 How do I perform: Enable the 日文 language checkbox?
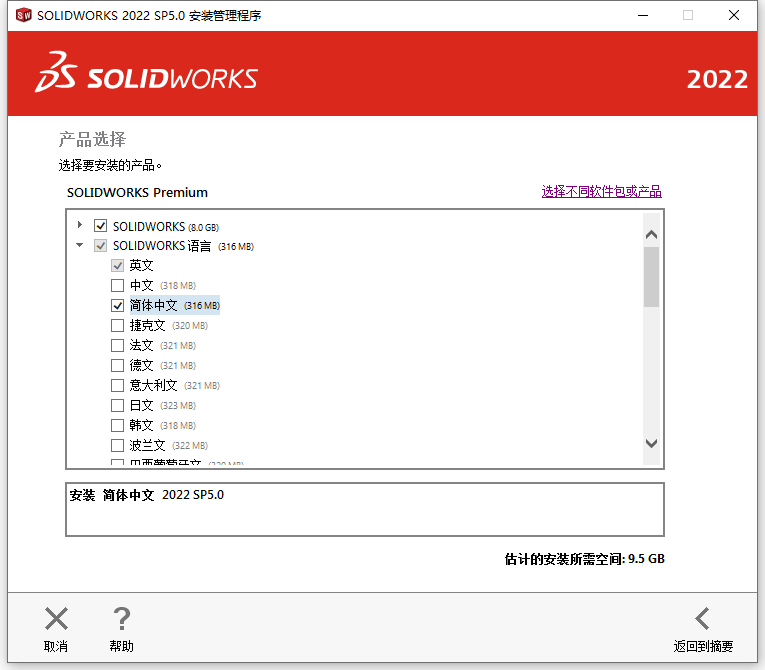pos(117,406)
